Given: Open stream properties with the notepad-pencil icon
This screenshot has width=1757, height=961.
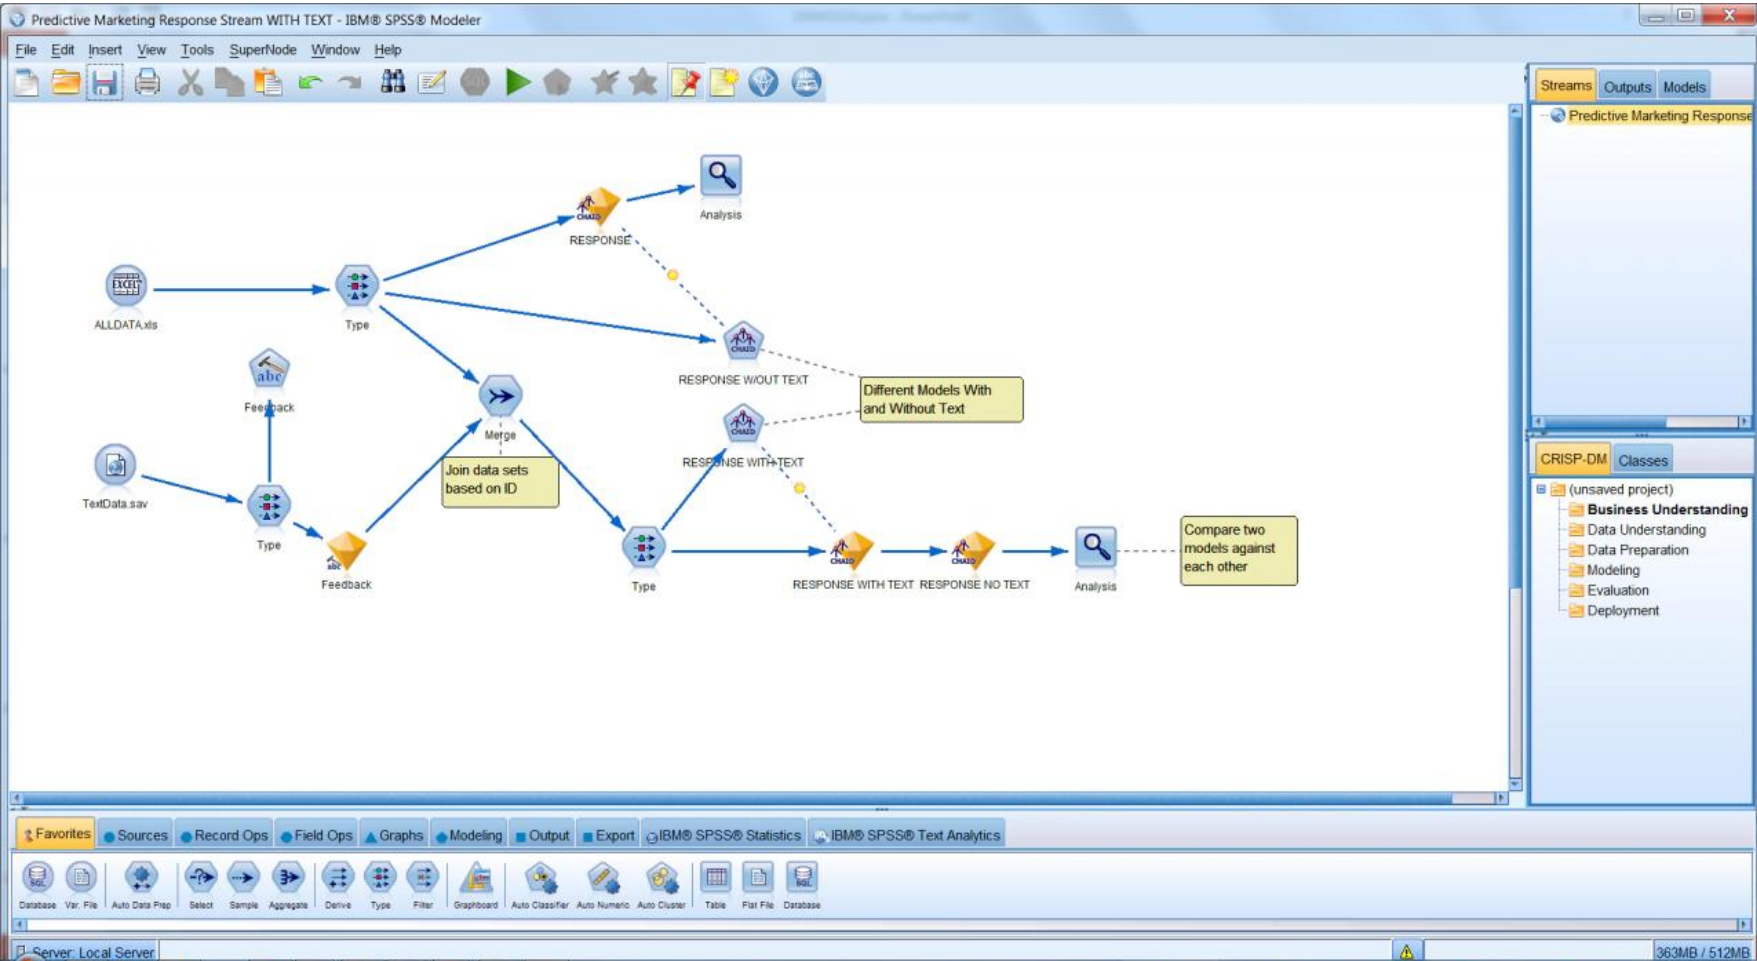Looking at the screenshot, I should coord(432,82).
